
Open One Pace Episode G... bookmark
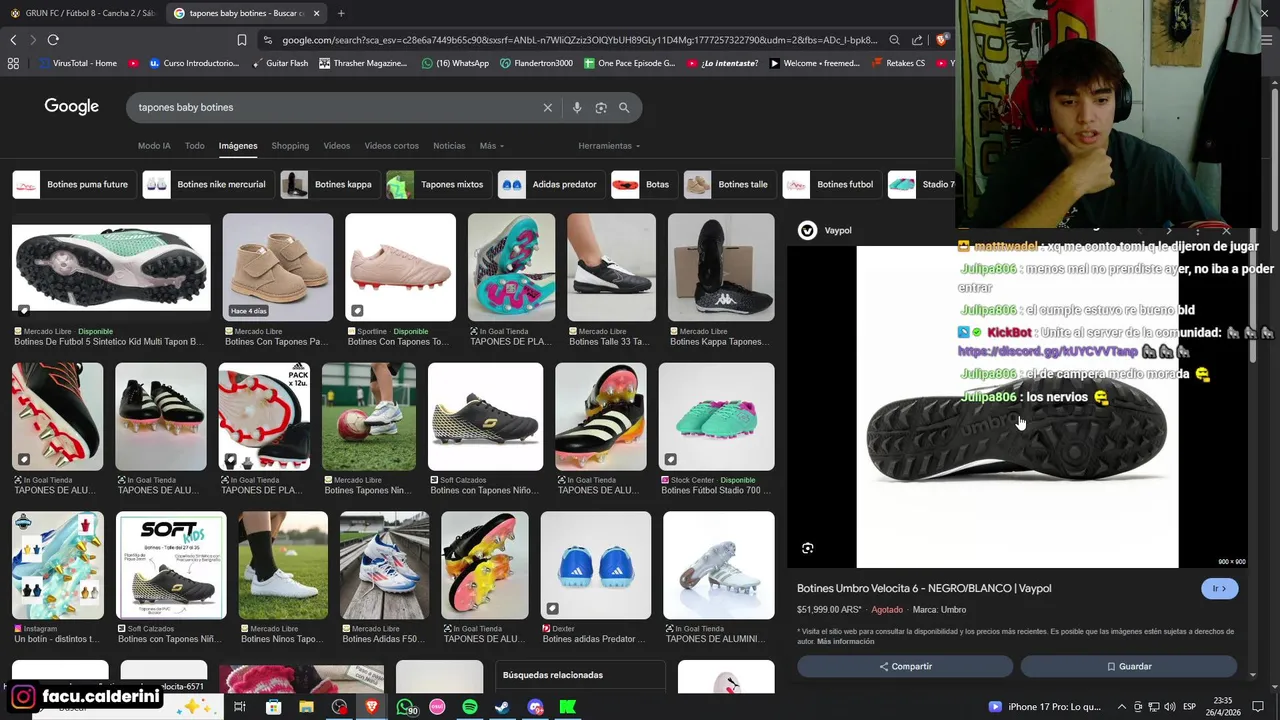click(629, 63)
